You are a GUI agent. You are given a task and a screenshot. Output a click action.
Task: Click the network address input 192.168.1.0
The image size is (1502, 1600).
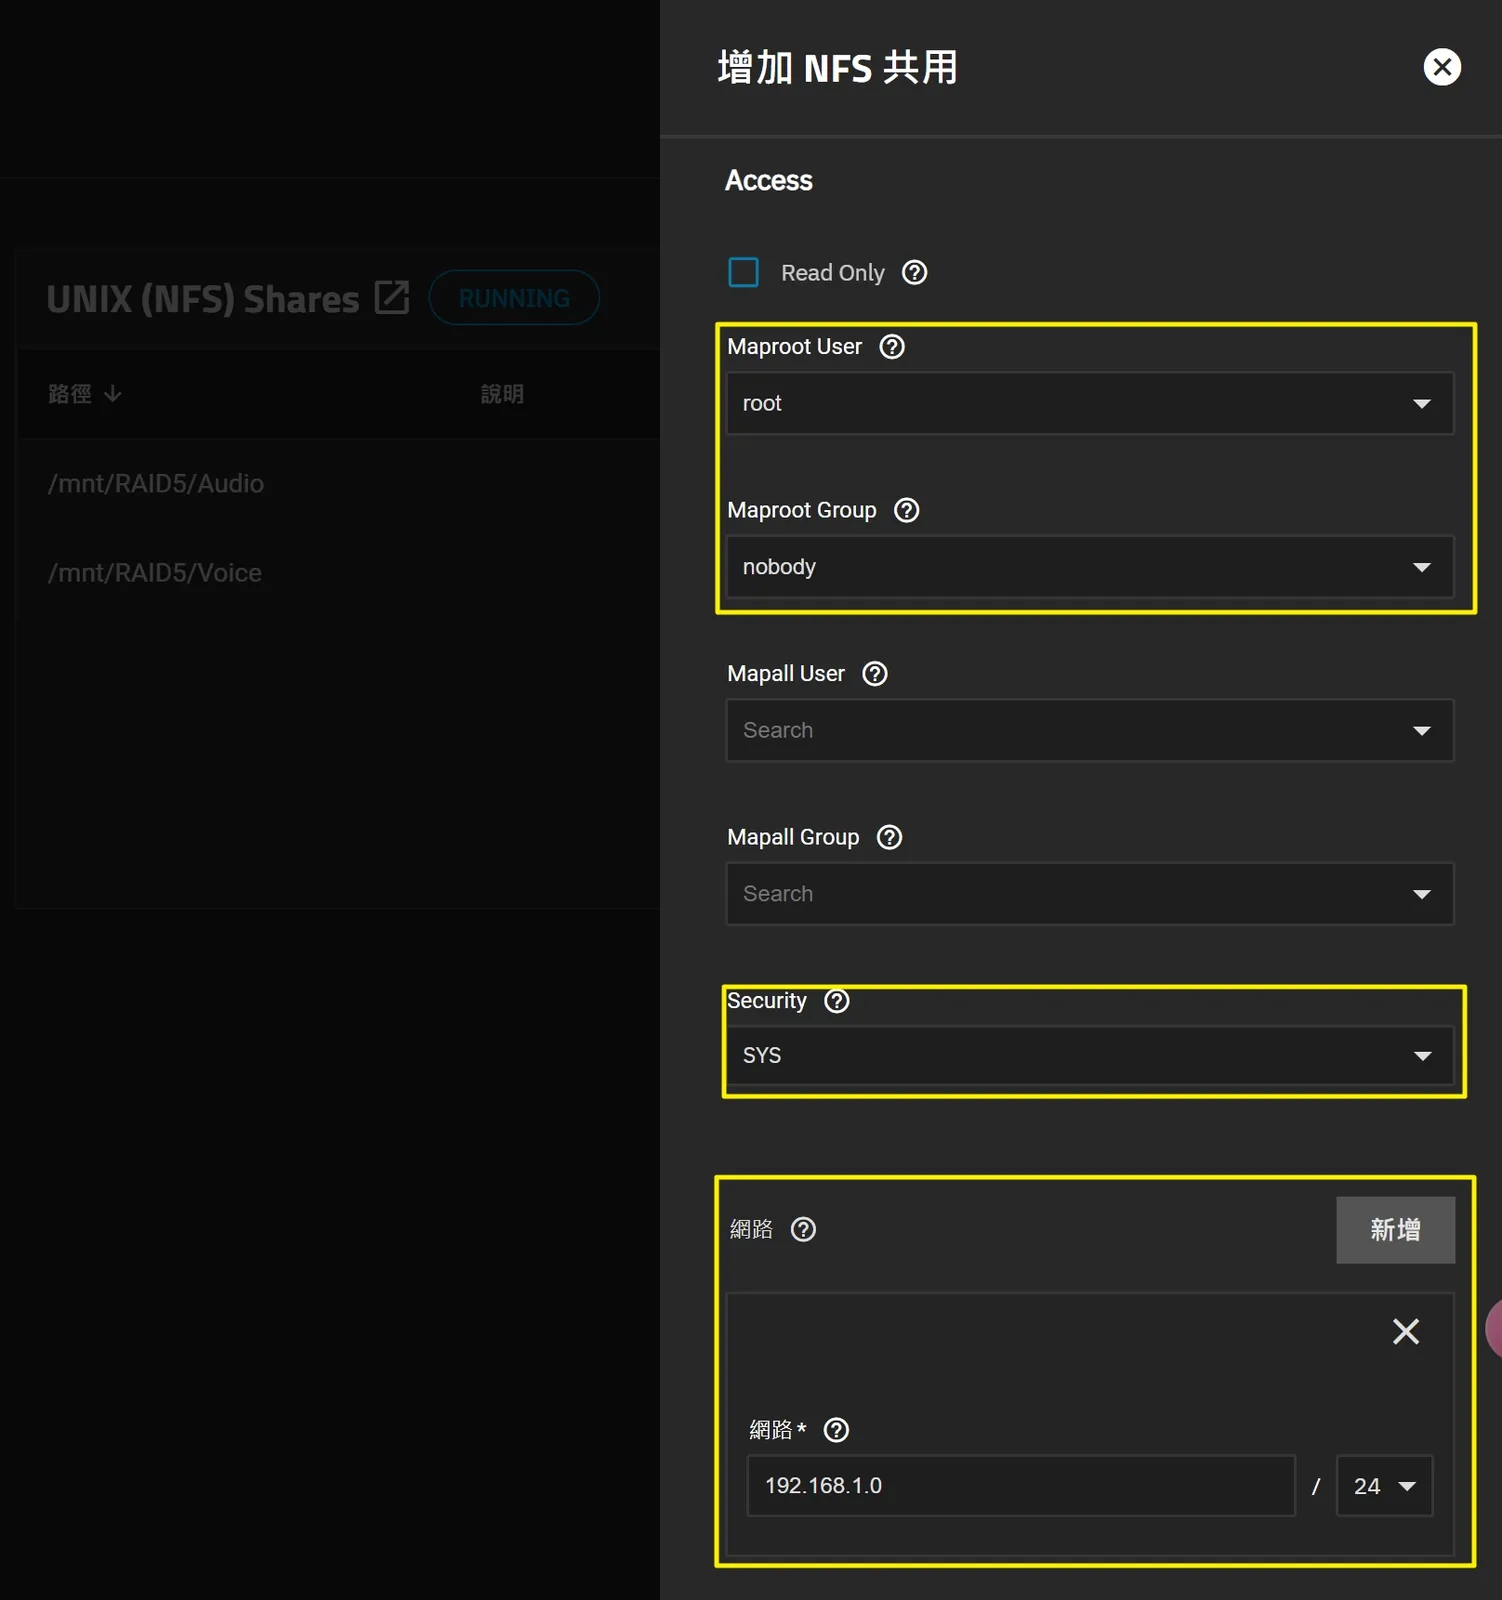point(1021,1486)
